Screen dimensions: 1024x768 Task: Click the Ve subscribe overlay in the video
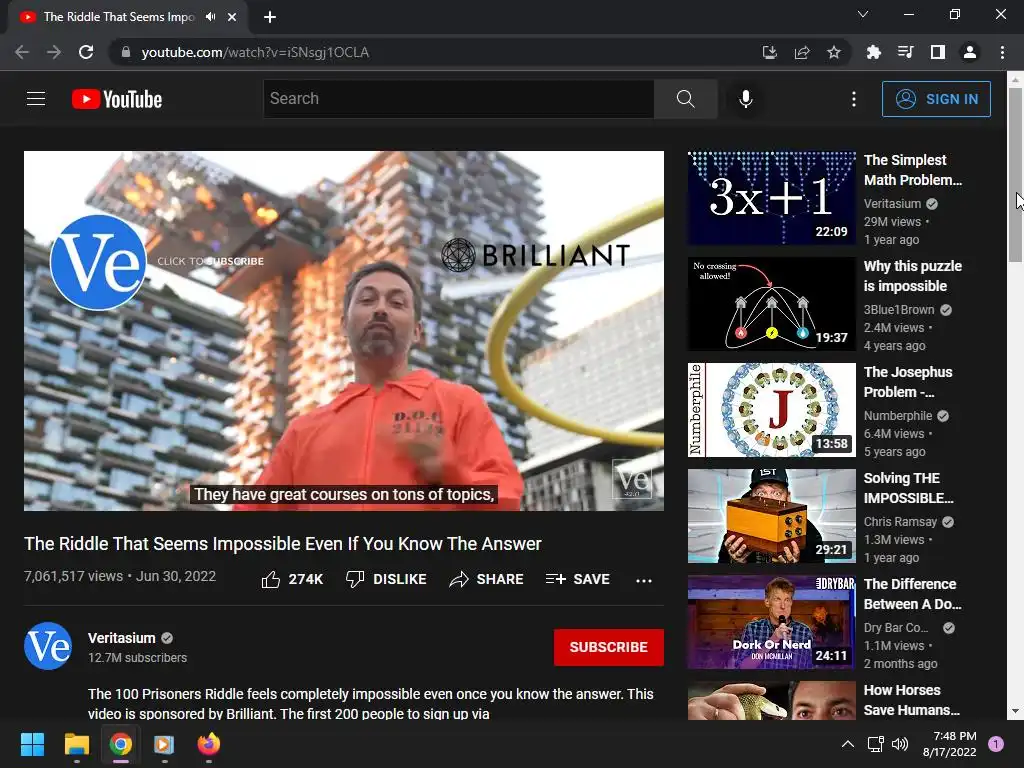[x=98, y=262]
